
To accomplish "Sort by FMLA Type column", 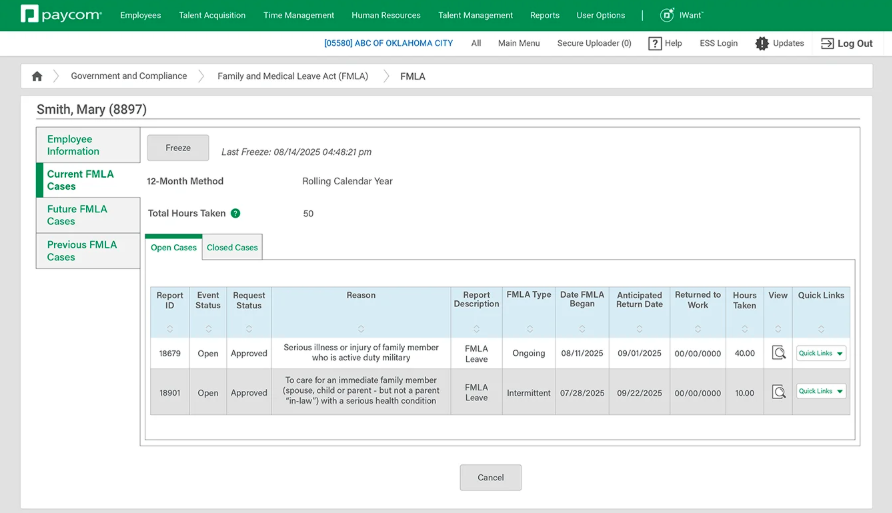I will (x=530, y=329).
